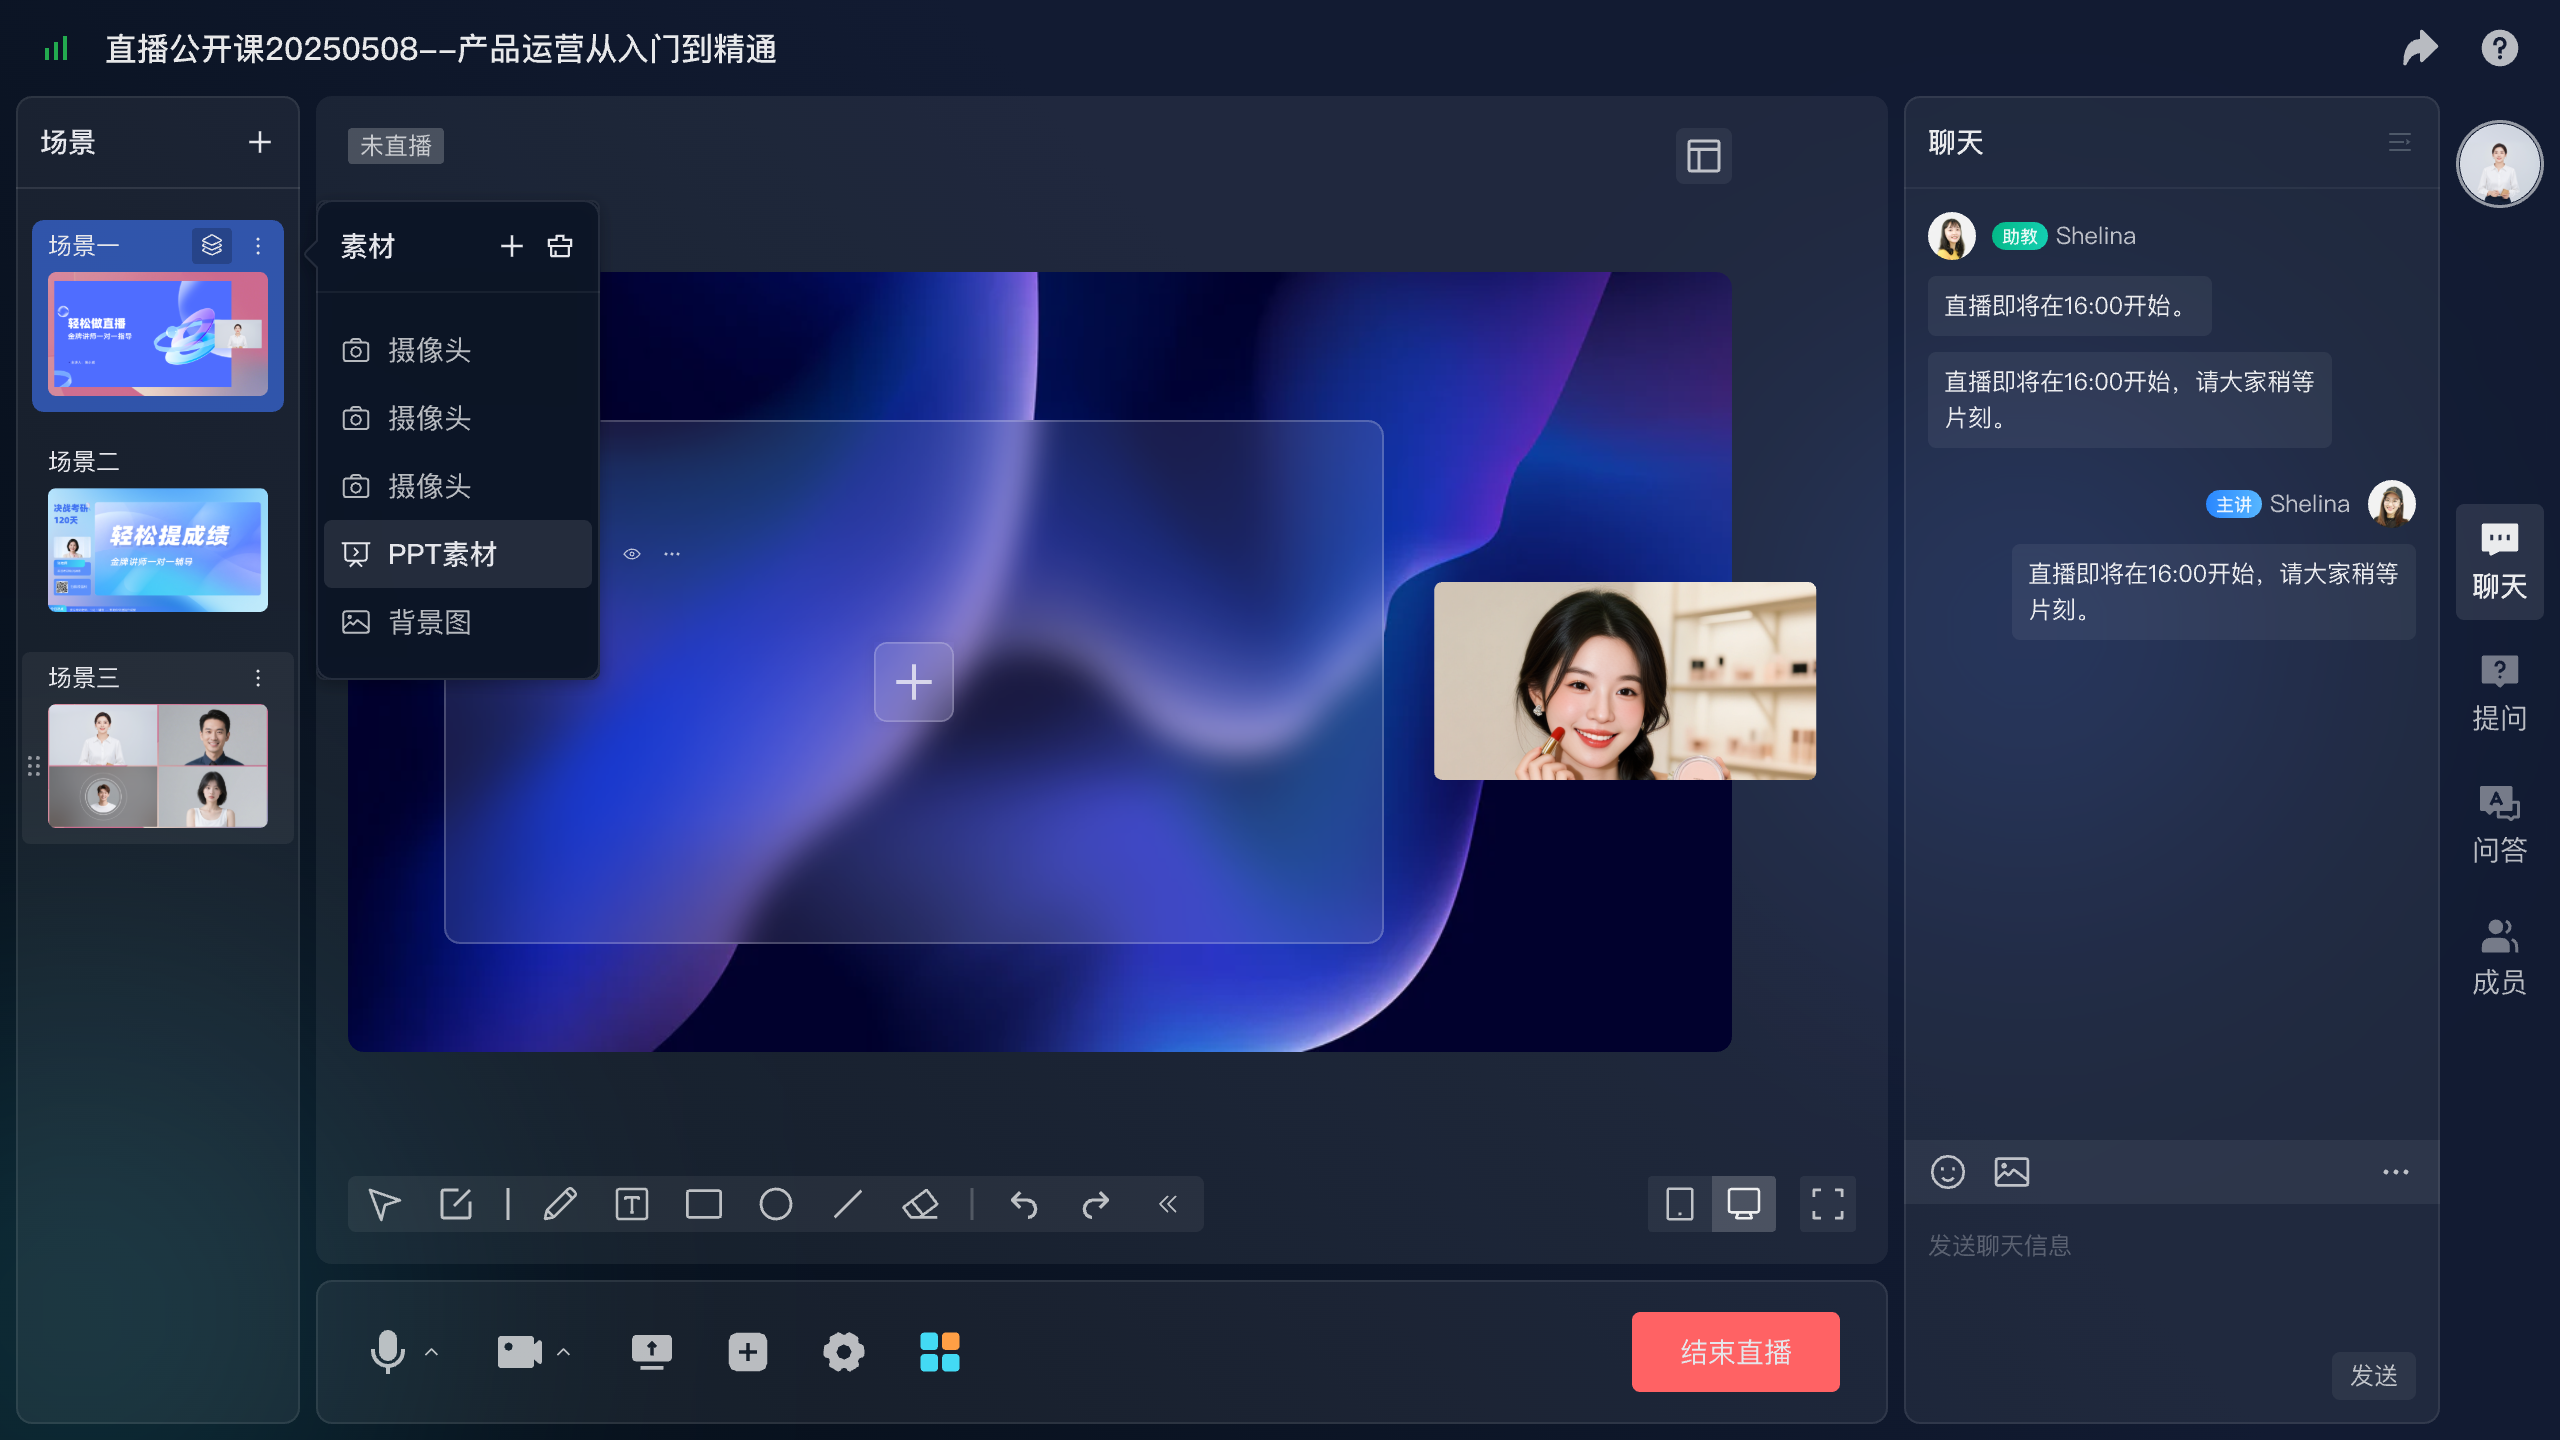Open the colorful apps grid

[940, 1352]
